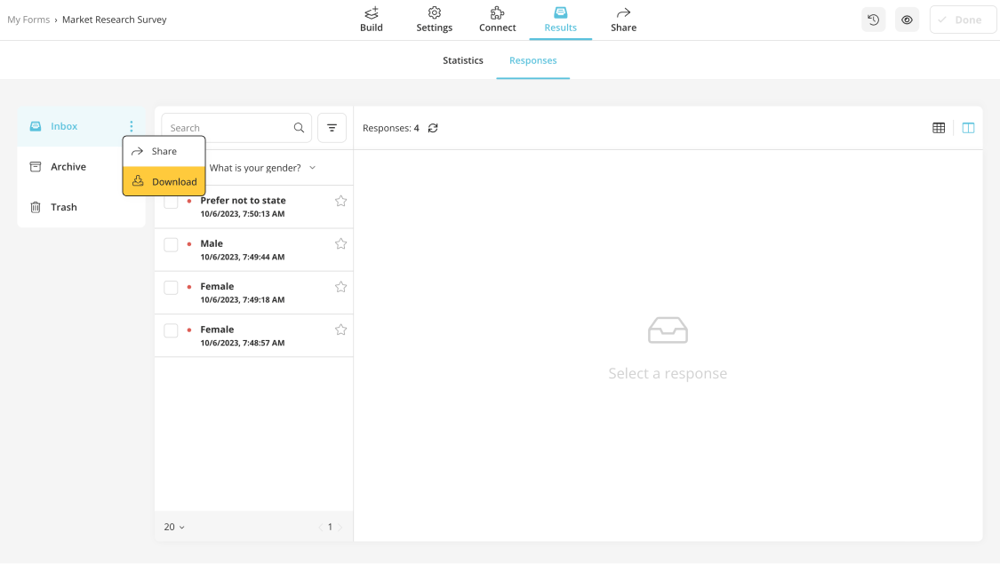Check the Male response checkbox
The height and width of the screenshot is (564, 1000).
(x=171, y=245)
